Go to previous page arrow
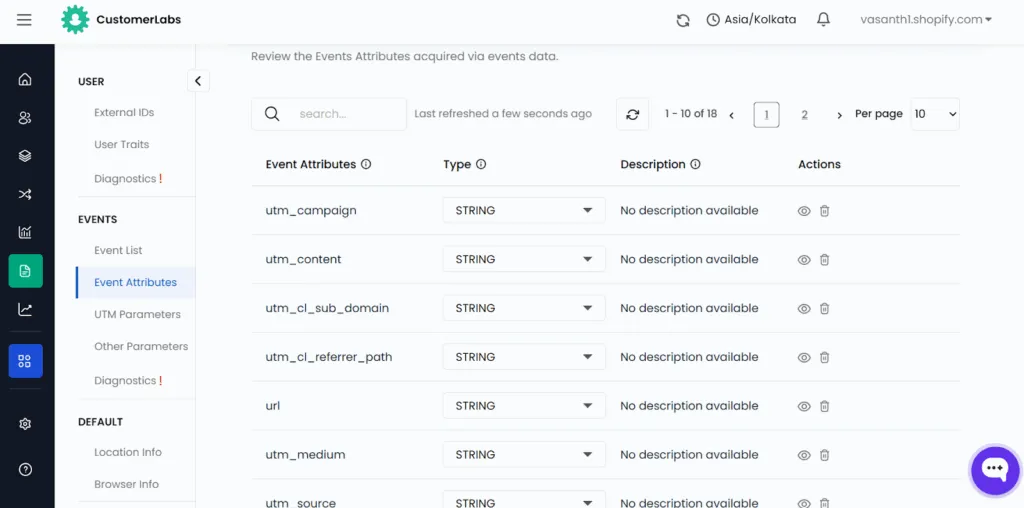 [x=731, y=116]
